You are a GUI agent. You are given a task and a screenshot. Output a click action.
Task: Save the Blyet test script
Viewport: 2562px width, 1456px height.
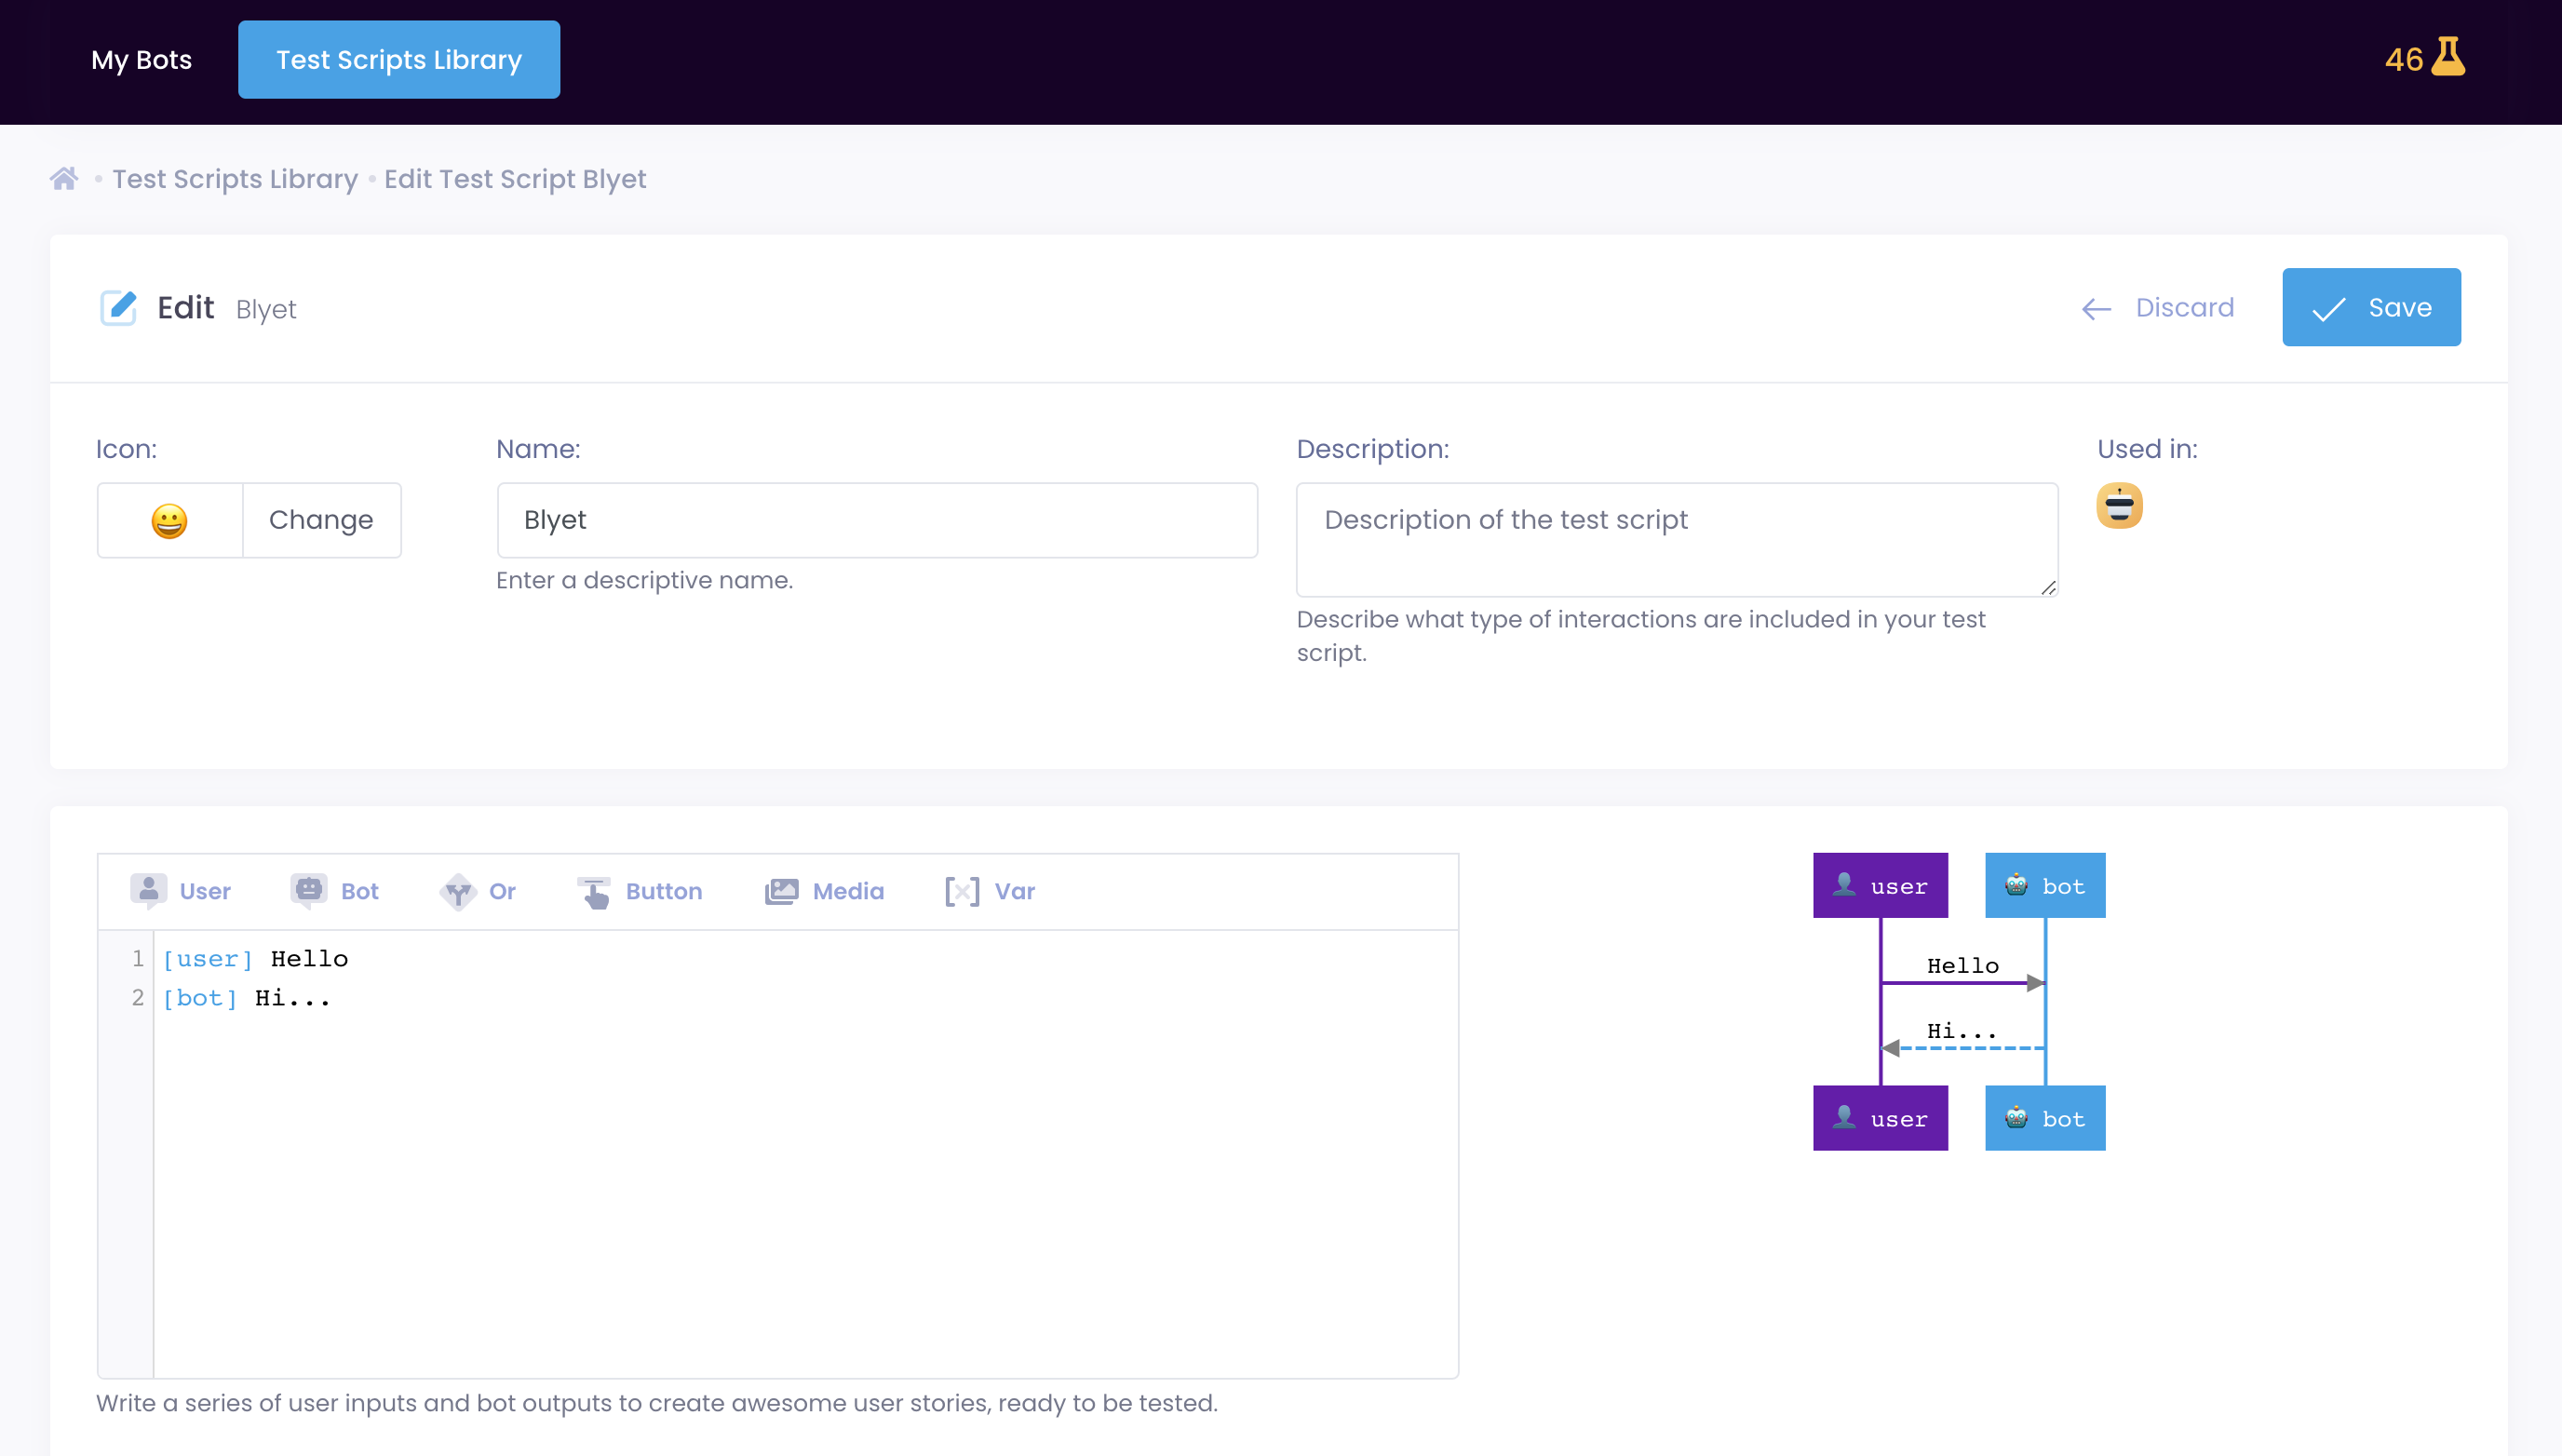[x=2371, y=307]
